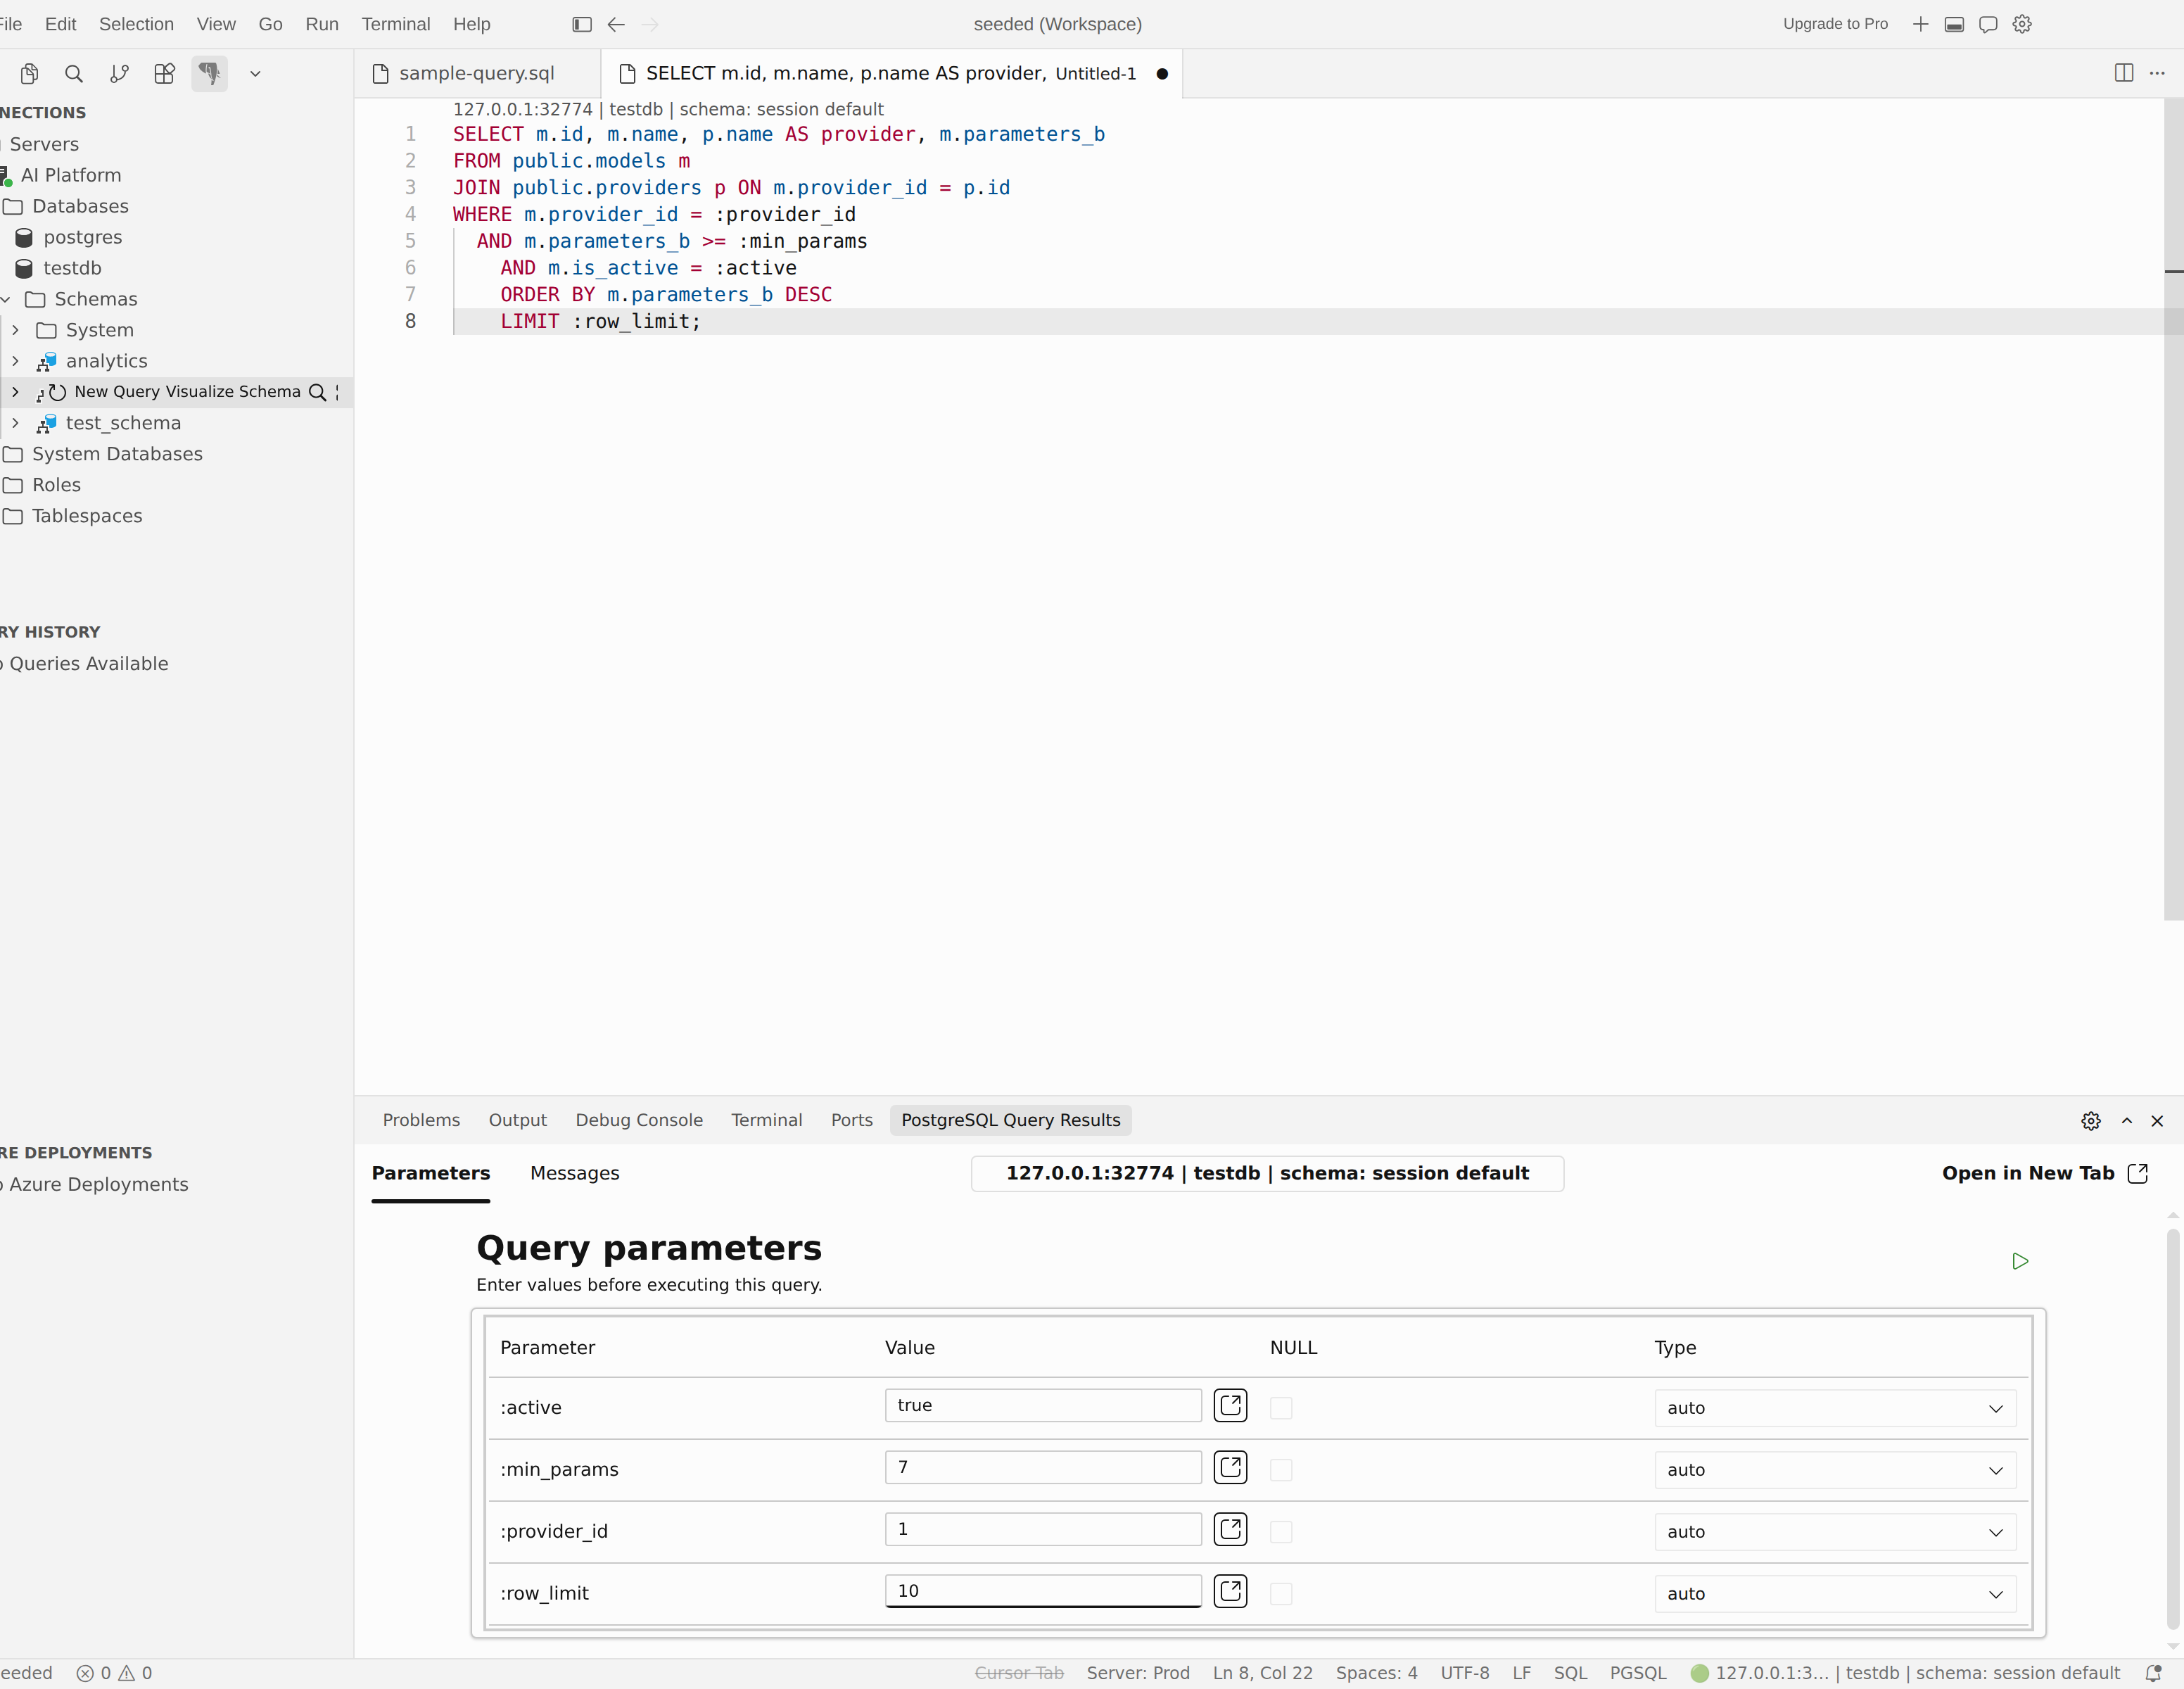Open the Search view icon
The height and width of the screenshot is (1689, 2184).
[x=74, y=73]
